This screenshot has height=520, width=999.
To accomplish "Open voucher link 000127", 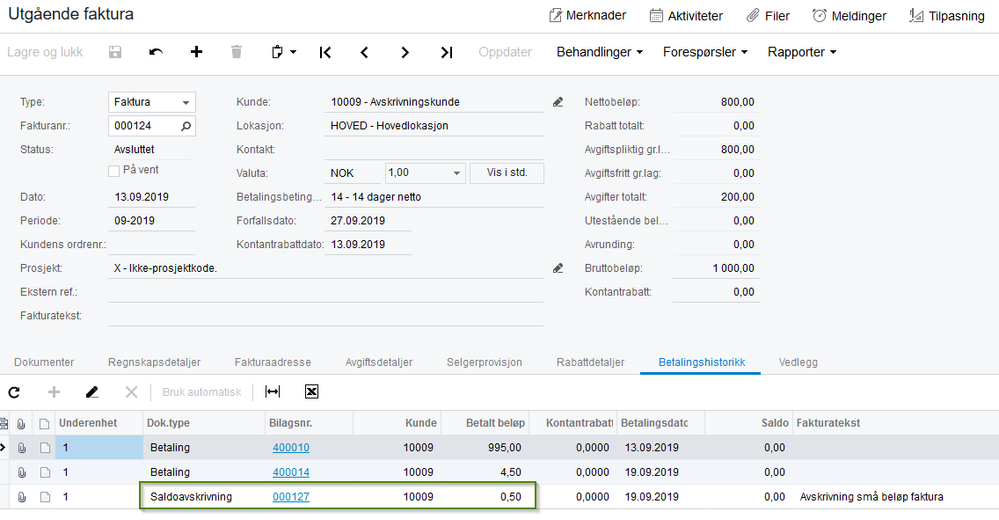I will click(x=290, y=497).
